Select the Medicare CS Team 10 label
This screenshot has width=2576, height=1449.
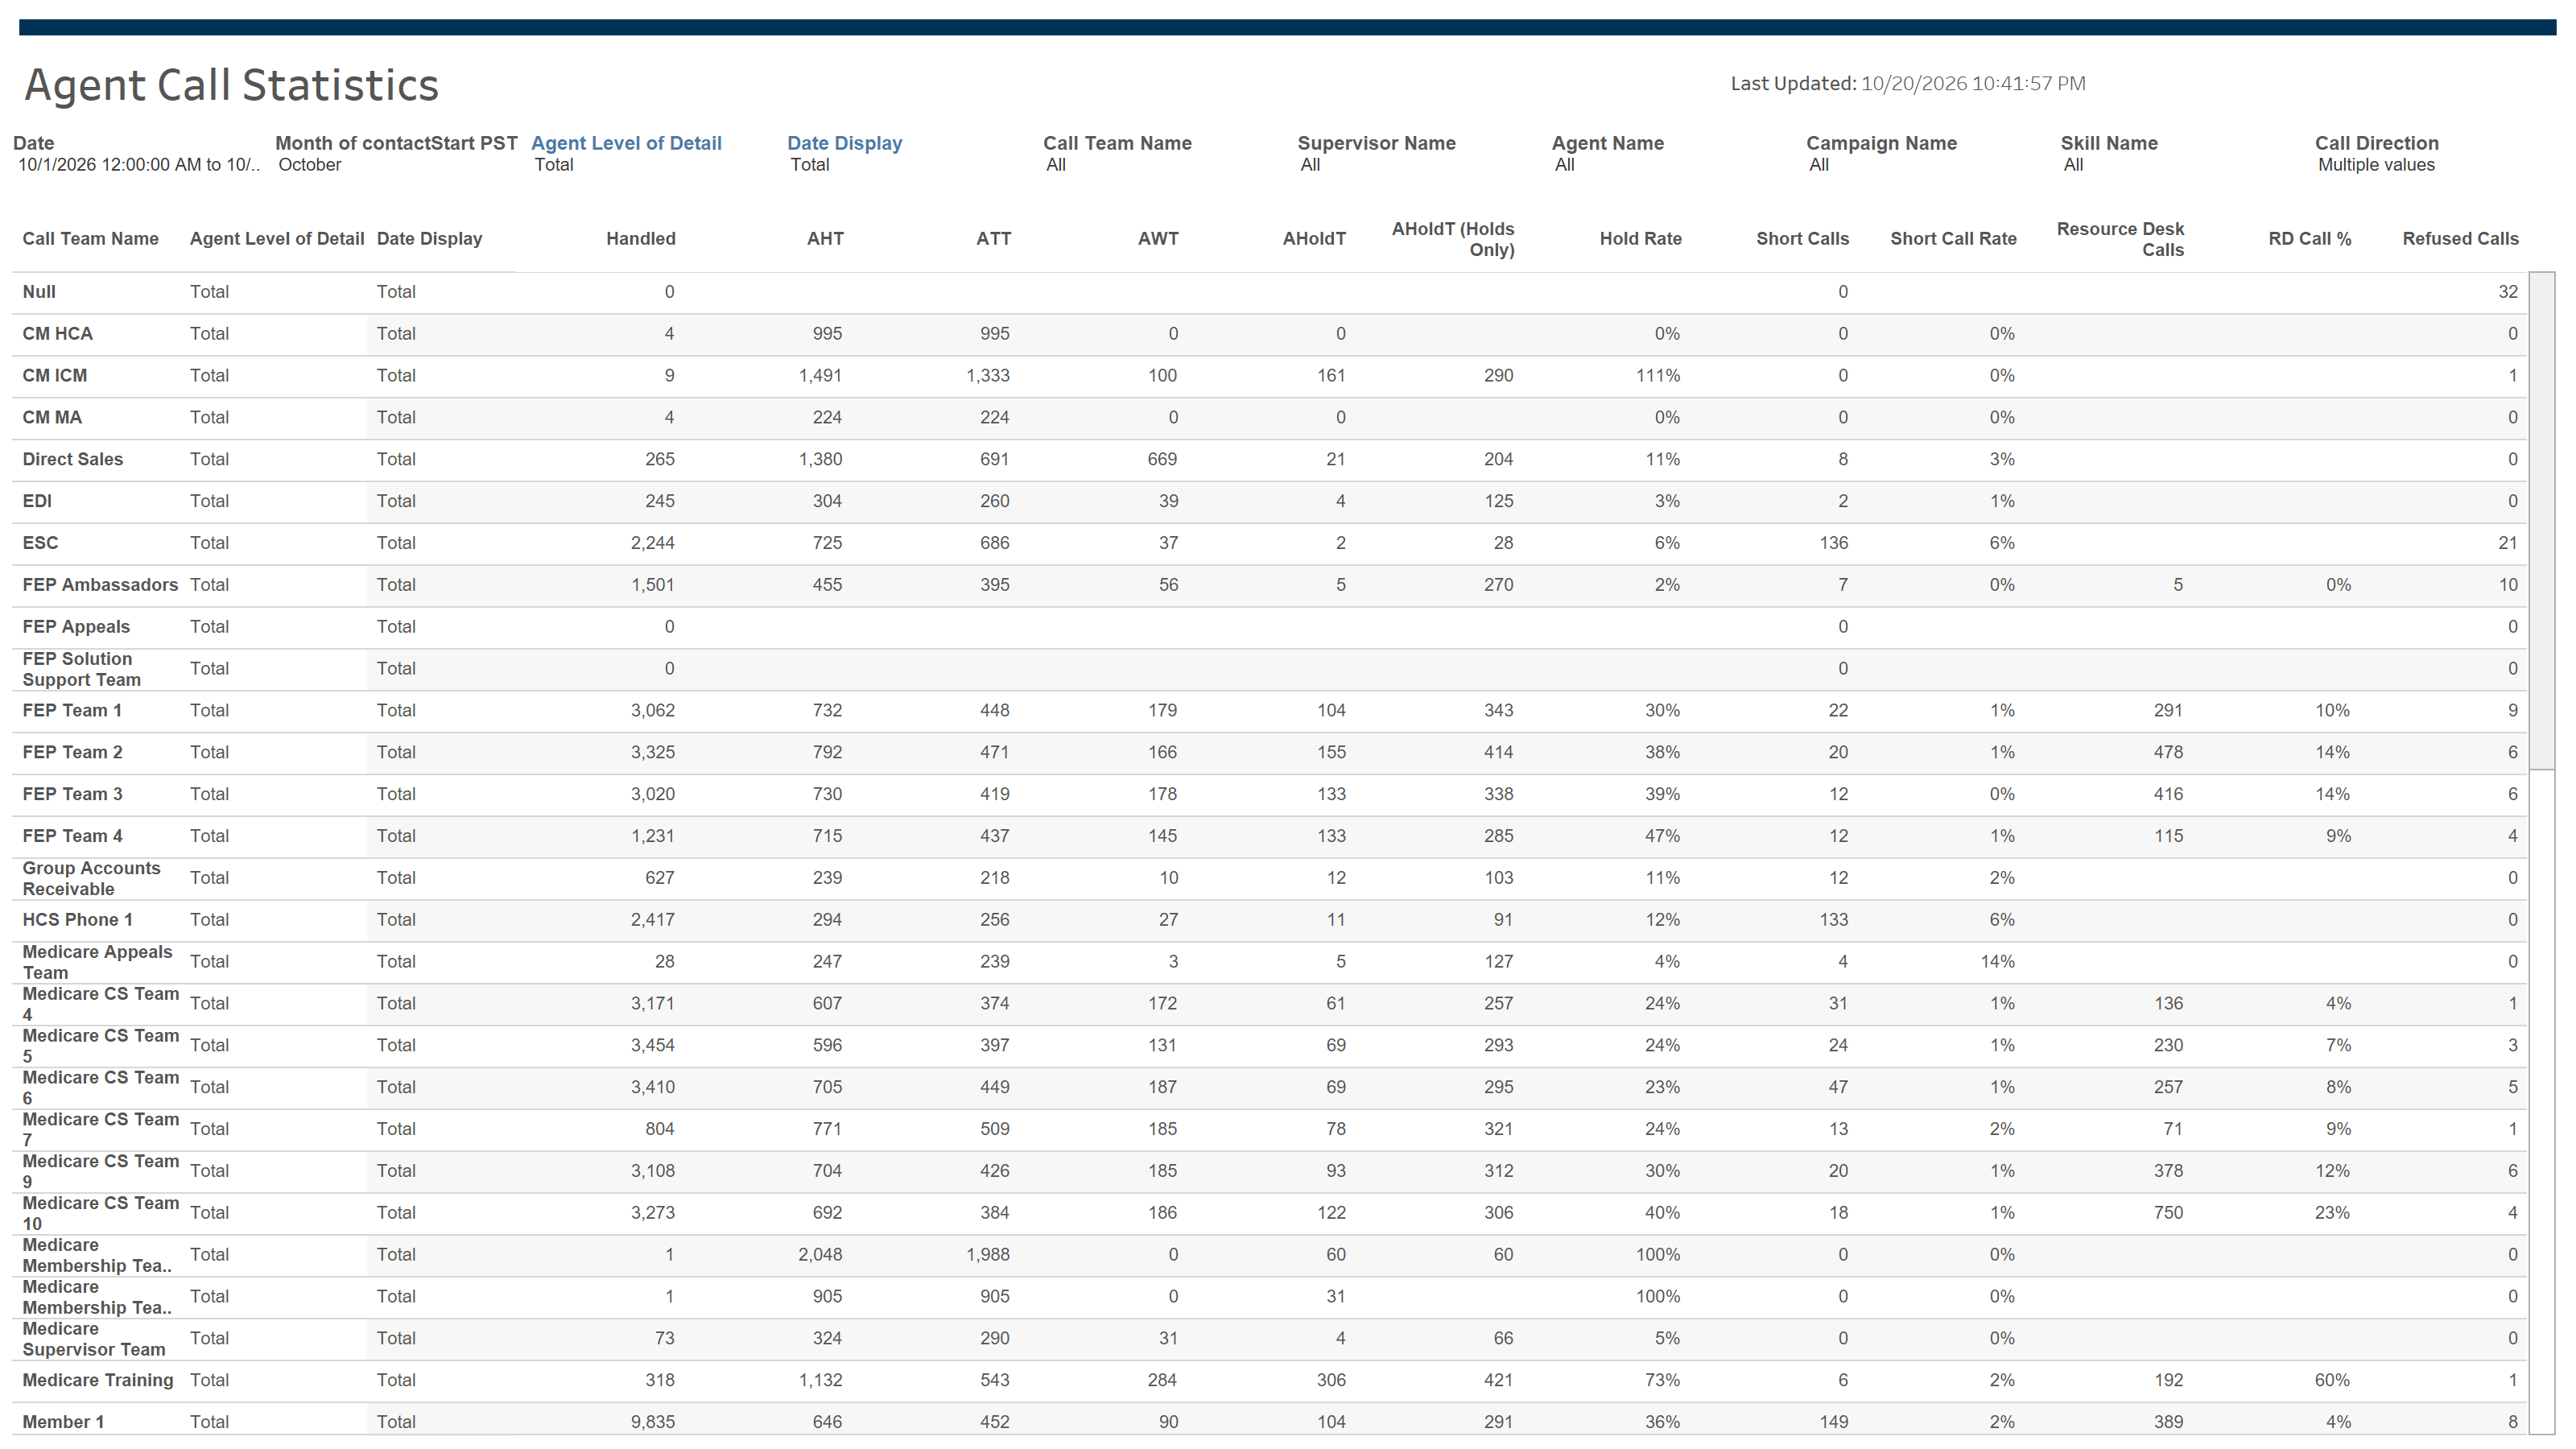pyautogui.click(x=100, y=1213)
